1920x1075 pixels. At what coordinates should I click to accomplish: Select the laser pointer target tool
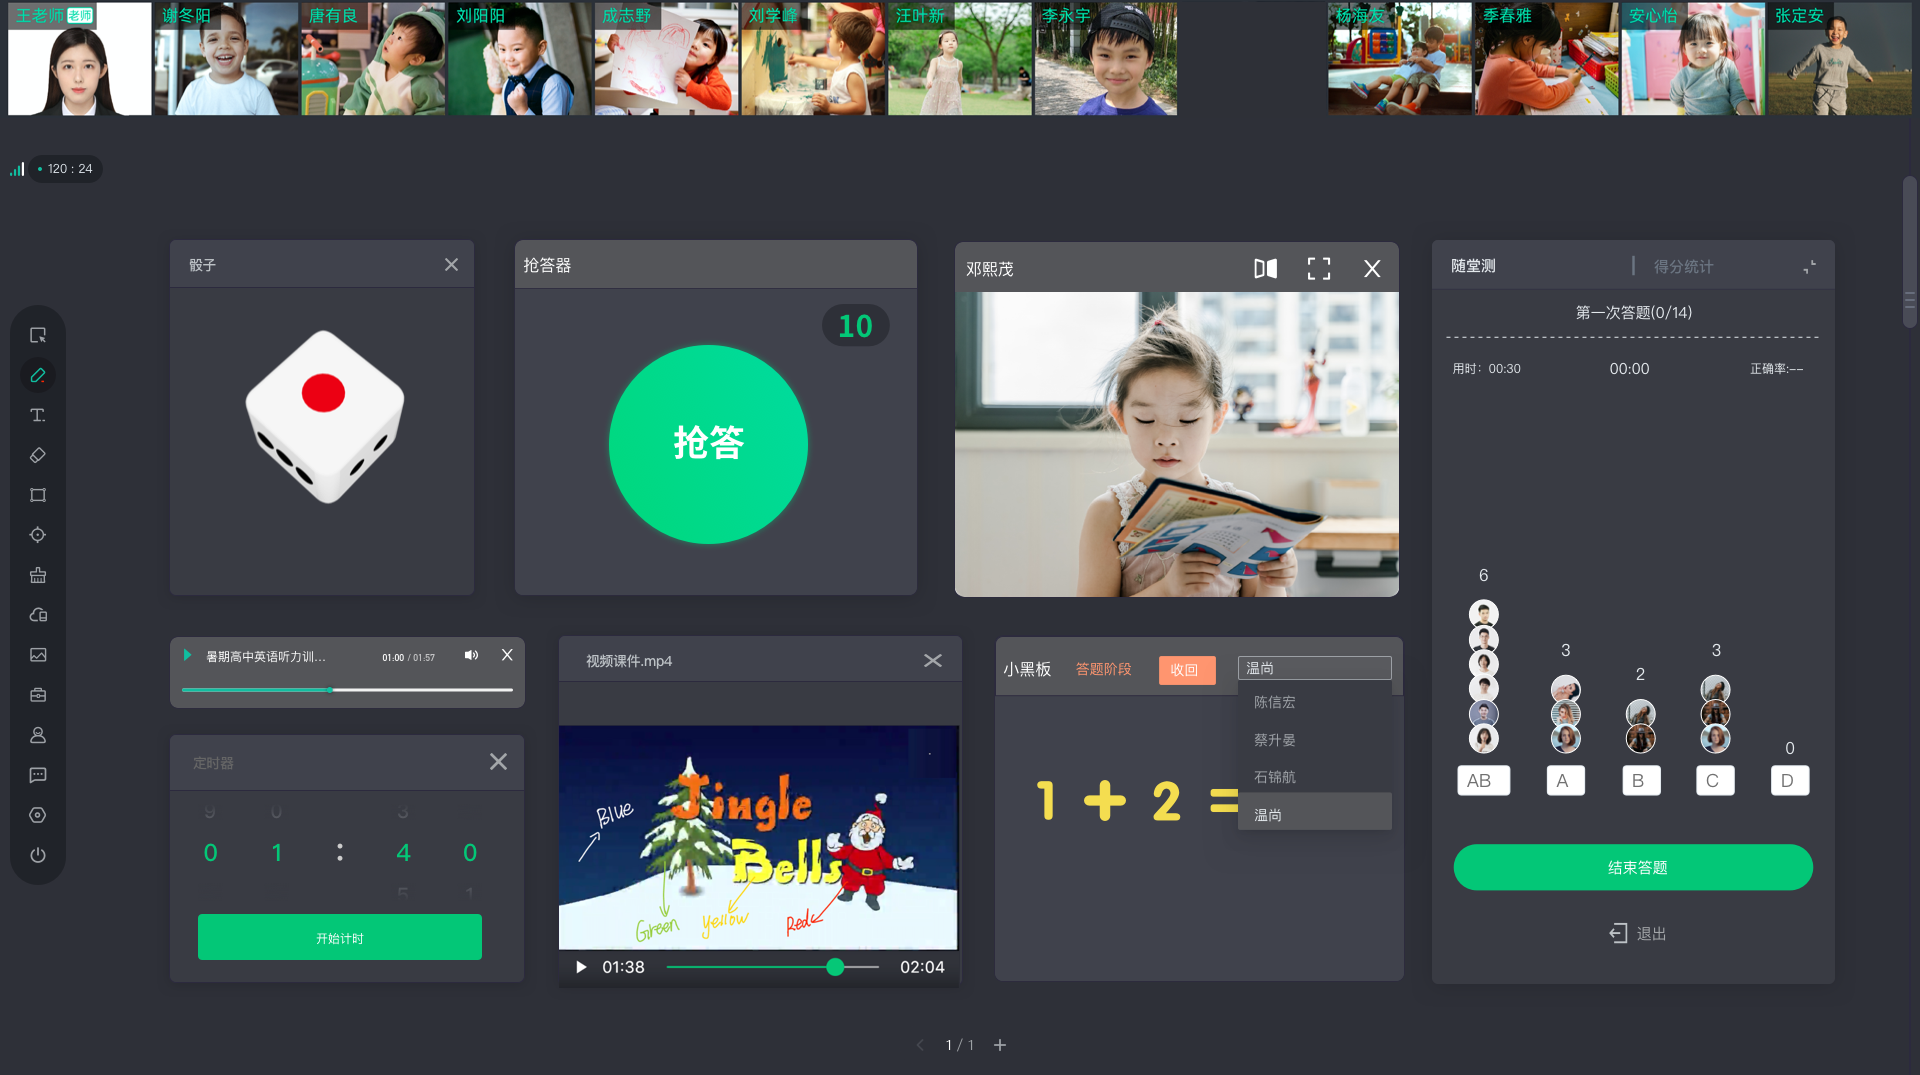point(38,535)
